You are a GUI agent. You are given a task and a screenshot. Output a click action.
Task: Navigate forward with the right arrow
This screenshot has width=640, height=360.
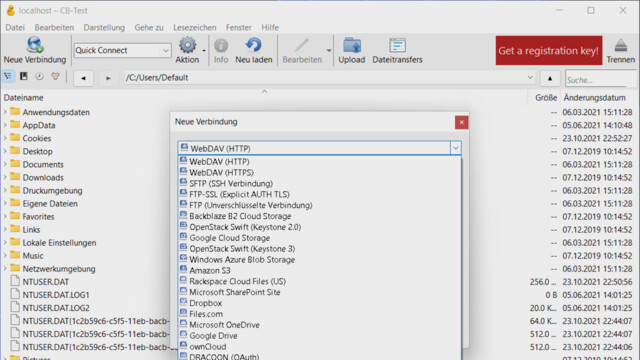[x=108, y=78]
